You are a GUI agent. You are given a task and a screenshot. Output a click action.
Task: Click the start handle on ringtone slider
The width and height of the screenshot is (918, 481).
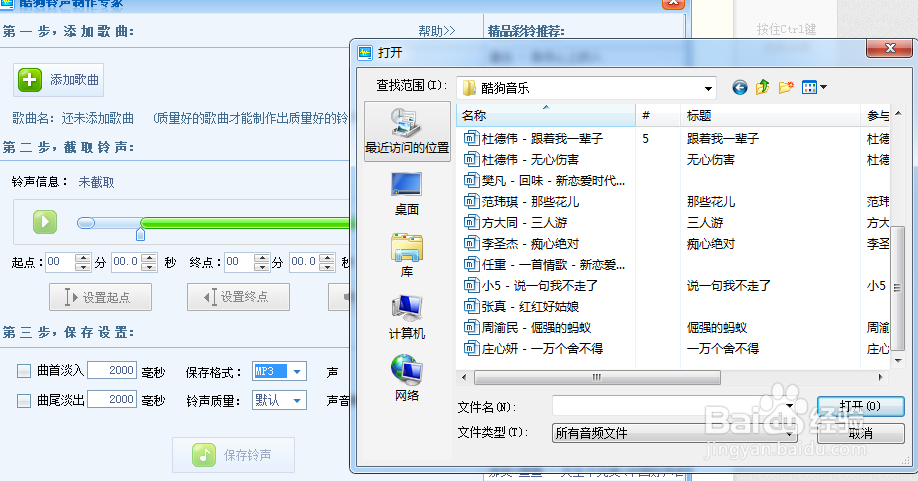(86, 223)
